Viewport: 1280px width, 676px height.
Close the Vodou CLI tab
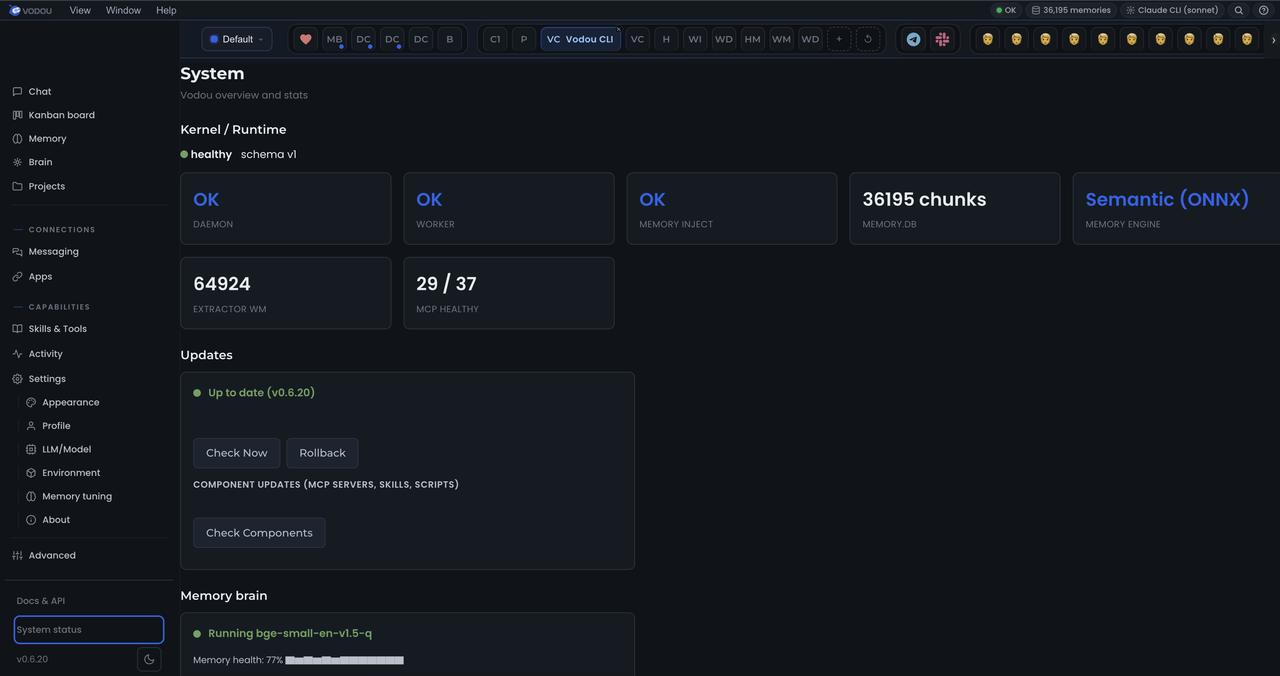point(618,30)
